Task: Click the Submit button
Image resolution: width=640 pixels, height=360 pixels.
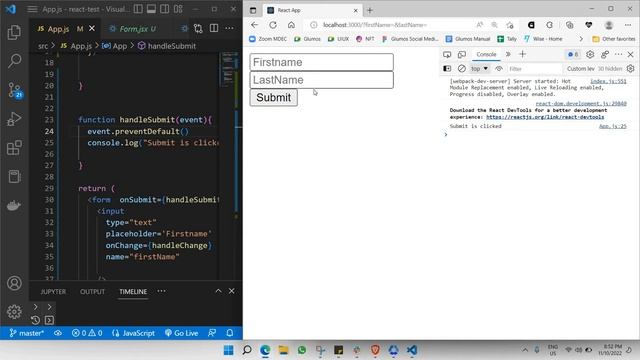Action: 273,98
